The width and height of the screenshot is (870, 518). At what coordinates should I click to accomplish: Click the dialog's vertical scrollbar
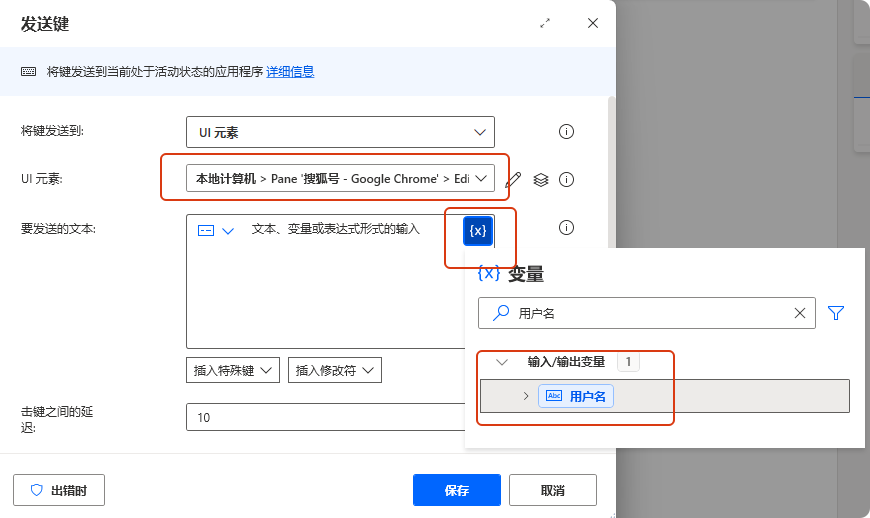[x=612, y=172]
